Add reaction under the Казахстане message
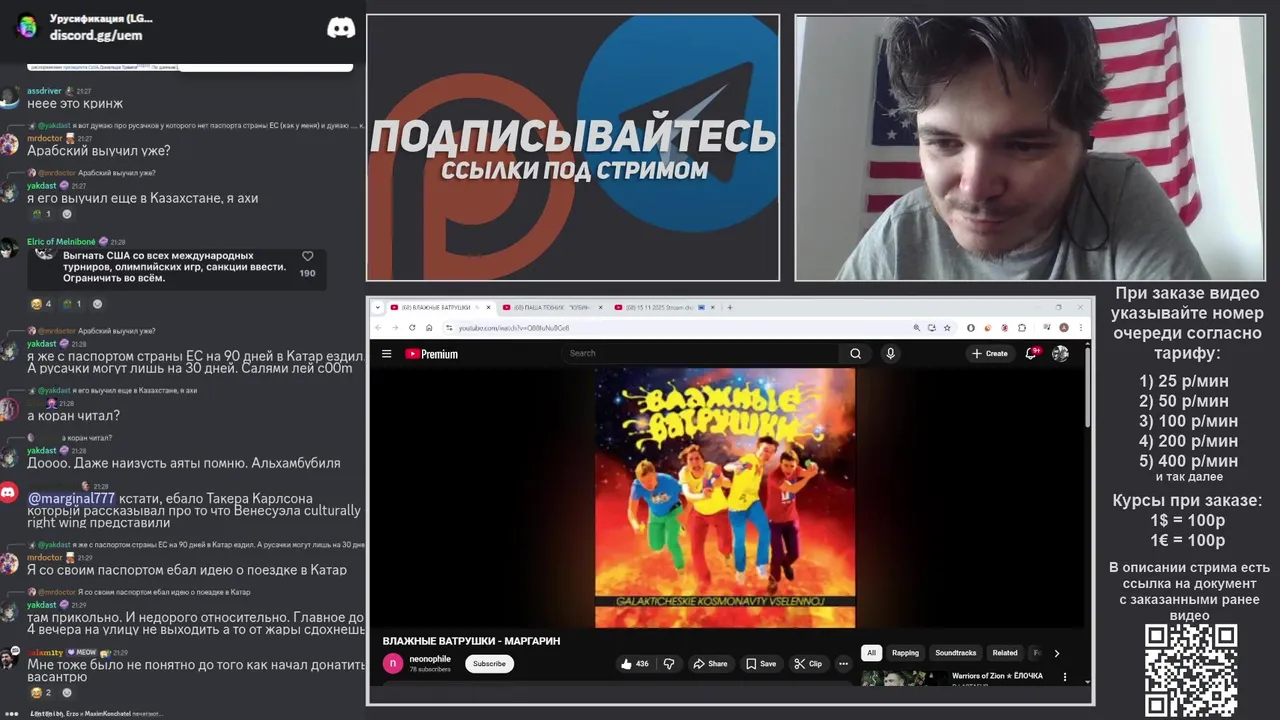Viewport: 1280px width, 720px height. tap(67, 214)
